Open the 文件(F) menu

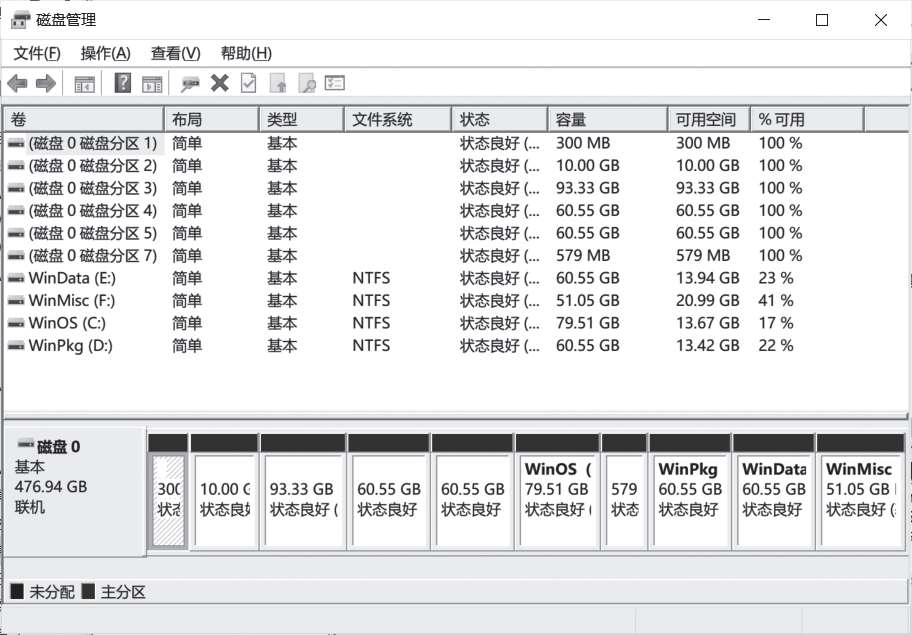tap(37, 53)
